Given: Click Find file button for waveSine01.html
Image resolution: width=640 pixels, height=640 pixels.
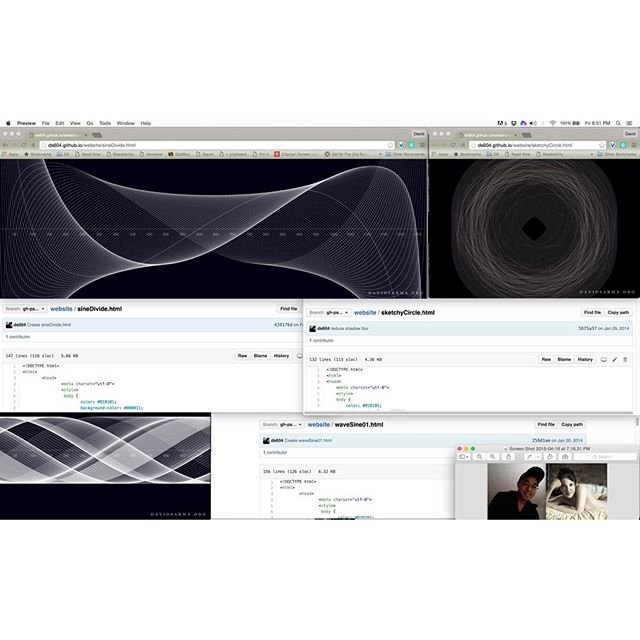Looking at the screenshot, I should 546,425.
